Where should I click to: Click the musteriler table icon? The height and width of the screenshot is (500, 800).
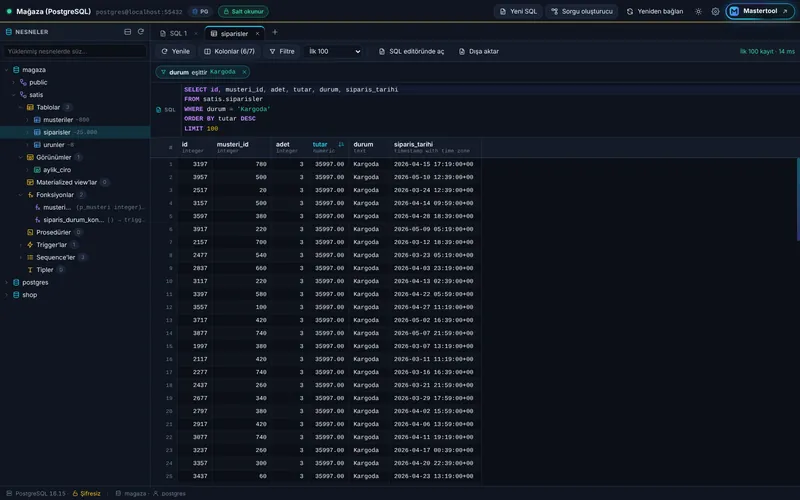coord(37,120)
